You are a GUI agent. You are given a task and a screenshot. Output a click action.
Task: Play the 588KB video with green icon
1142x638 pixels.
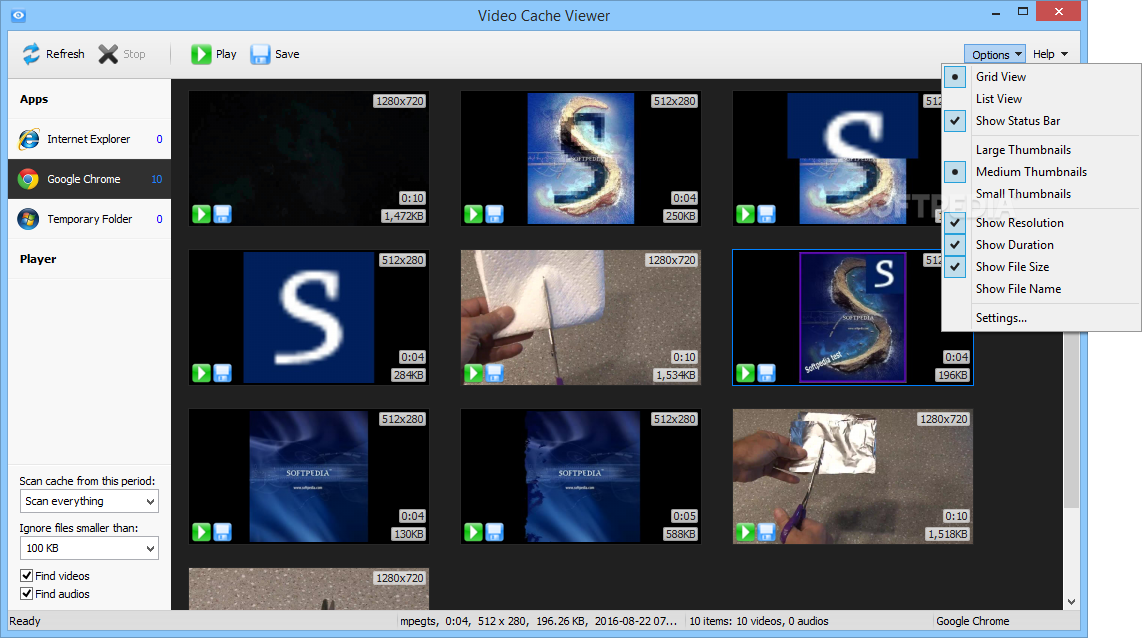[x=473, y=532]
